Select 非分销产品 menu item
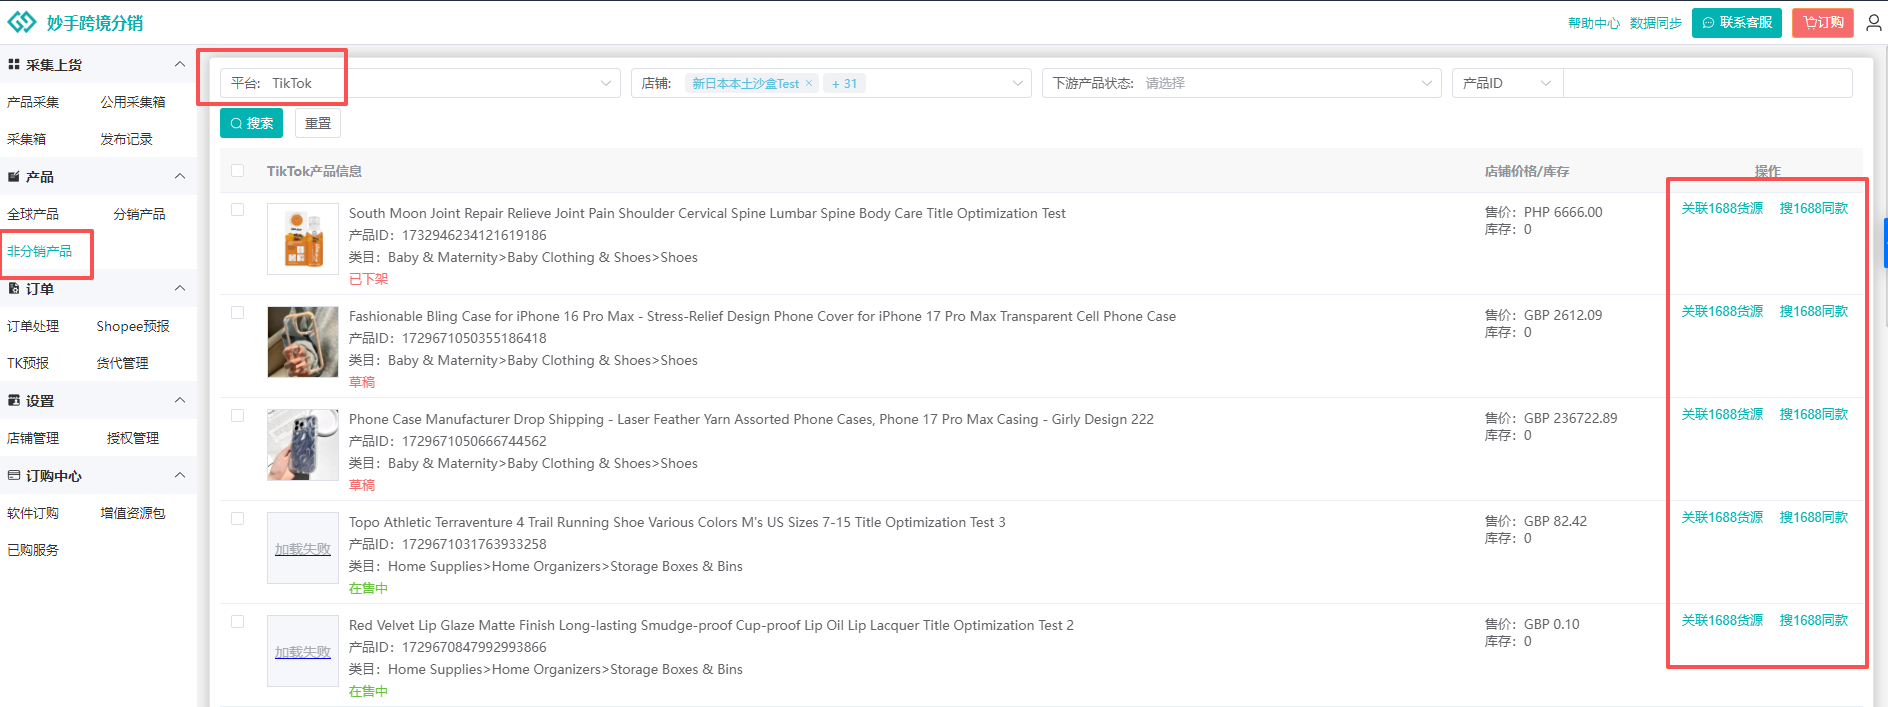This screenshot has height=707, width=1888. pos(39,251)
